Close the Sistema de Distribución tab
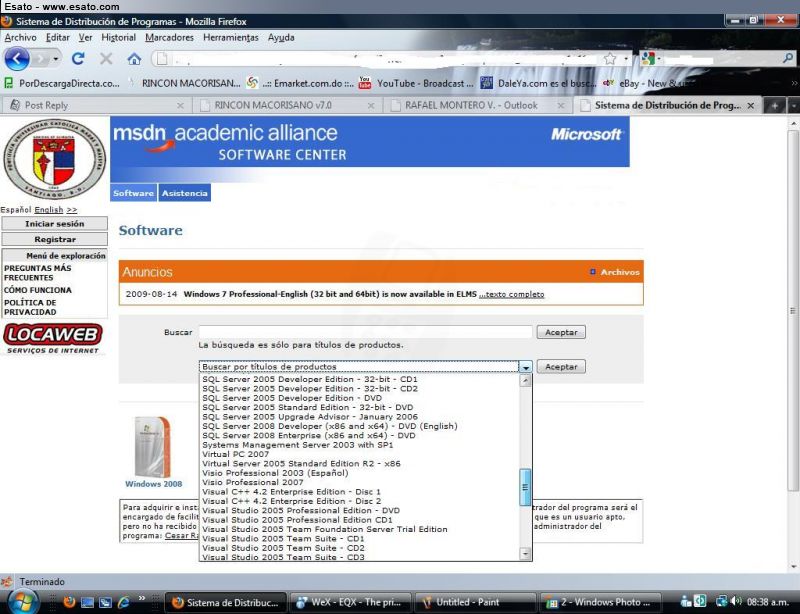This screenshot has height=614, width=800. pyautogui.click(x=751, y=106)
